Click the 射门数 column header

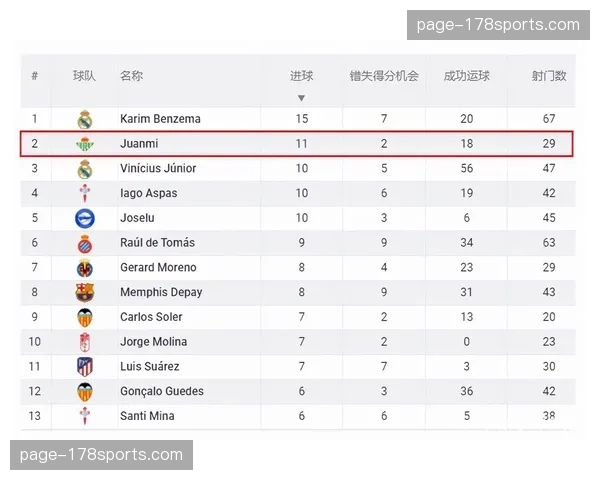tap(549, 76)
